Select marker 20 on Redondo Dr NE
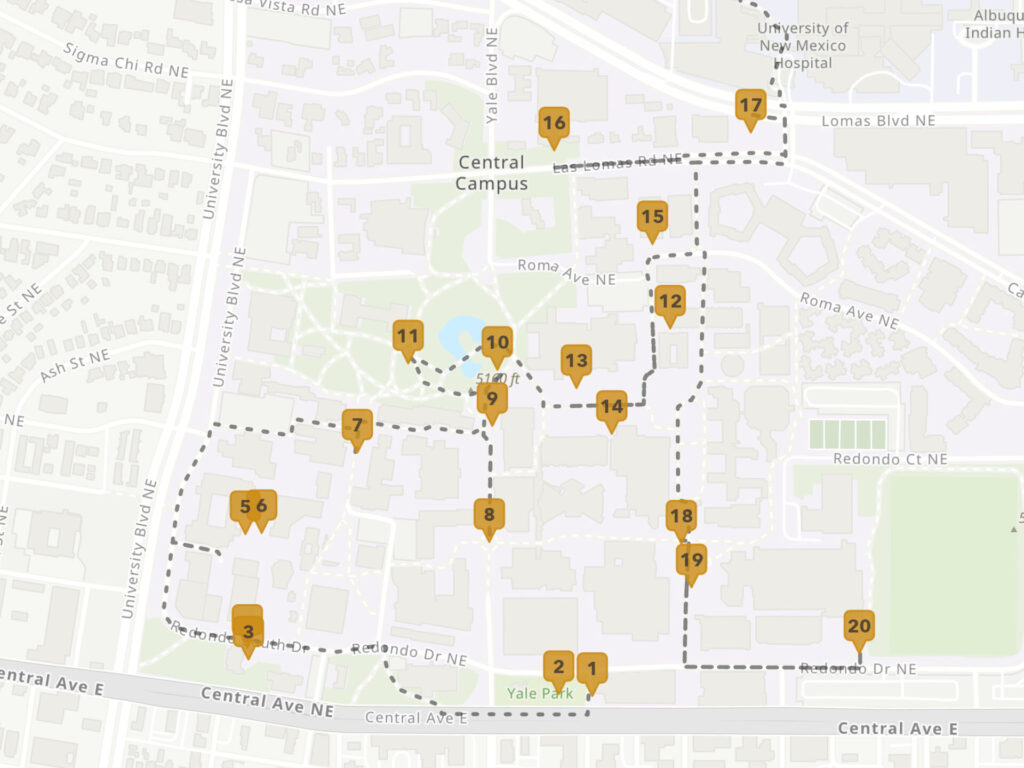Viewport: 1024px width, 768px height. (x=859, y=627)
